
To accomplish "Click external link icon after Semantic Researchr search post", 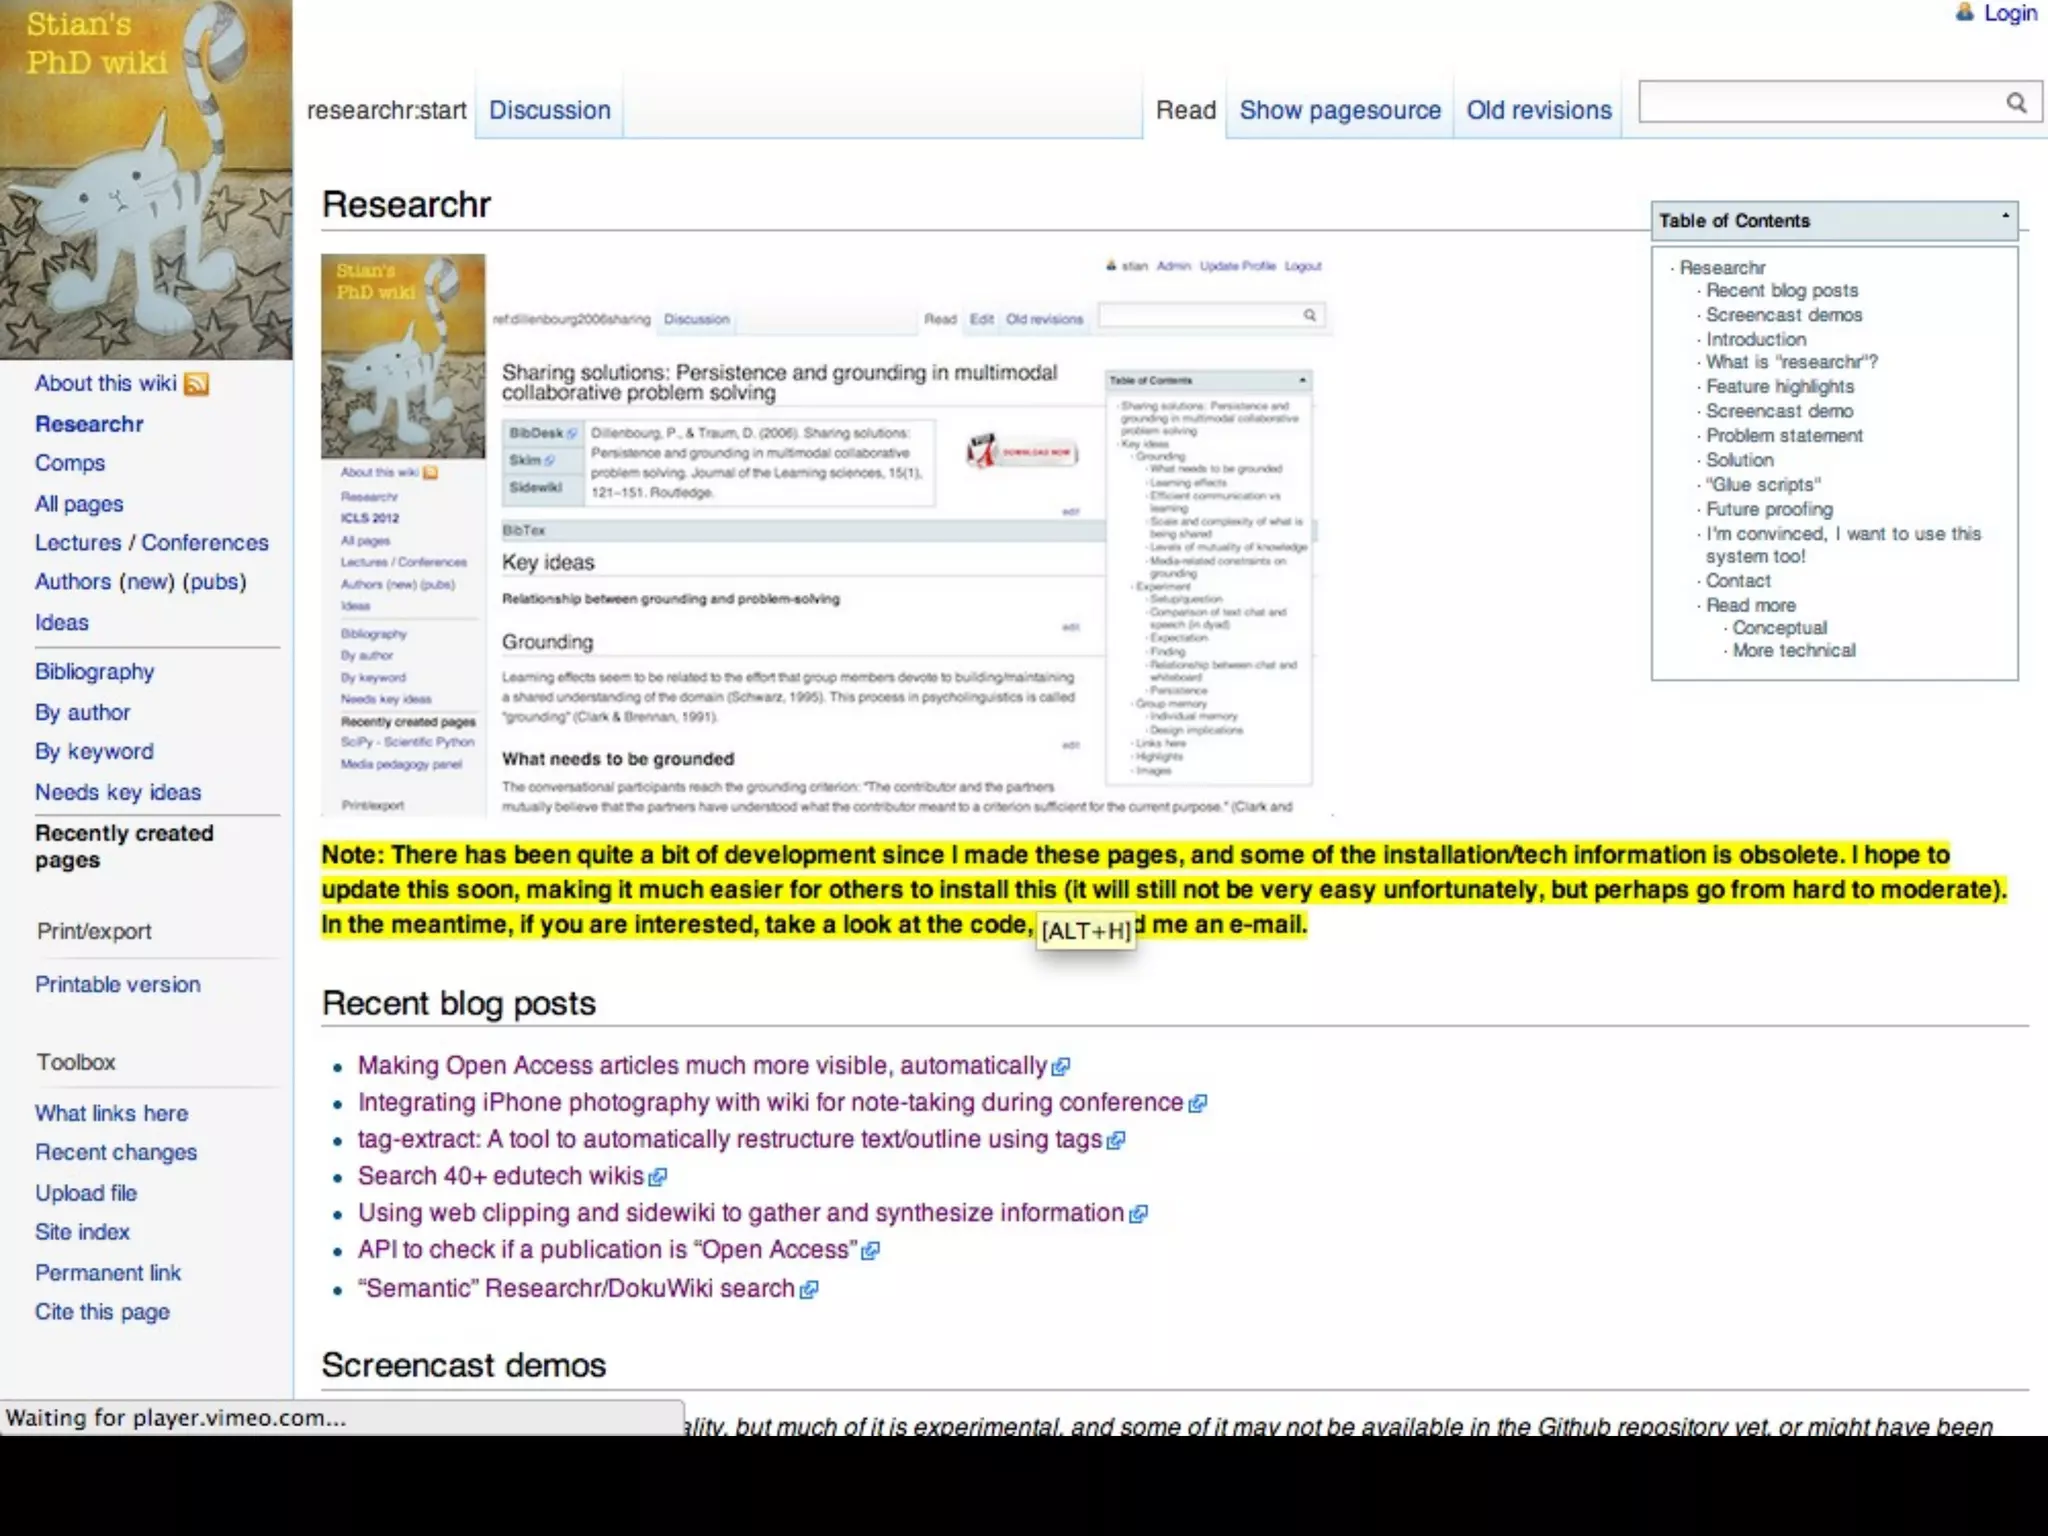I will 809,1290.
